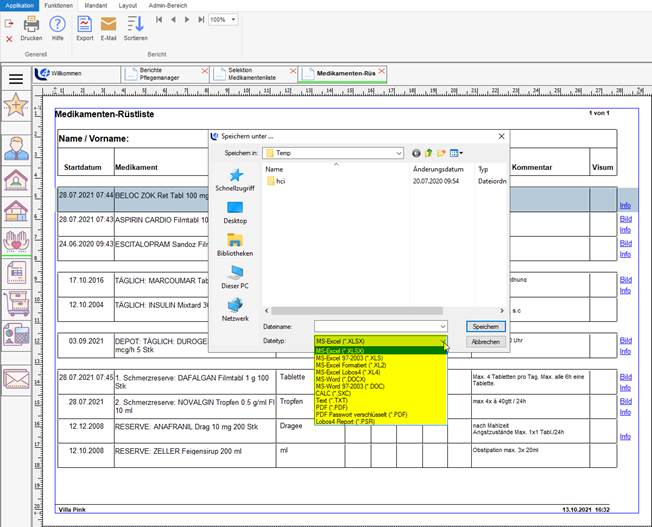Open the Berichte Pflegemanager tab
The image size is (652, 527).
pos(160,74)
